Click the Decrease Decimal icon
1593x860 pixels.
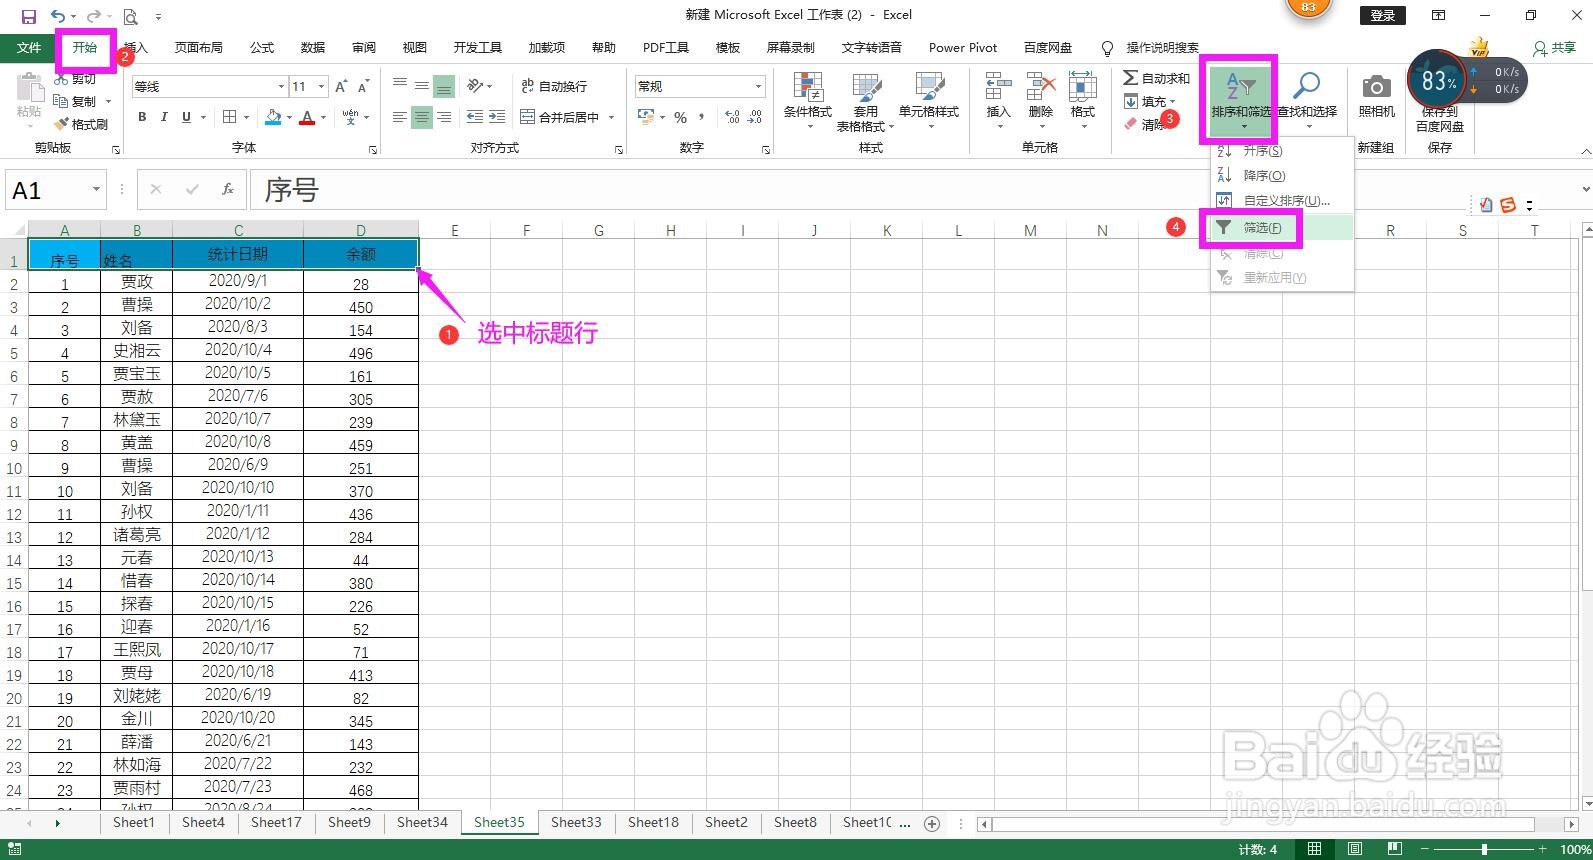(x=756, y=118)
